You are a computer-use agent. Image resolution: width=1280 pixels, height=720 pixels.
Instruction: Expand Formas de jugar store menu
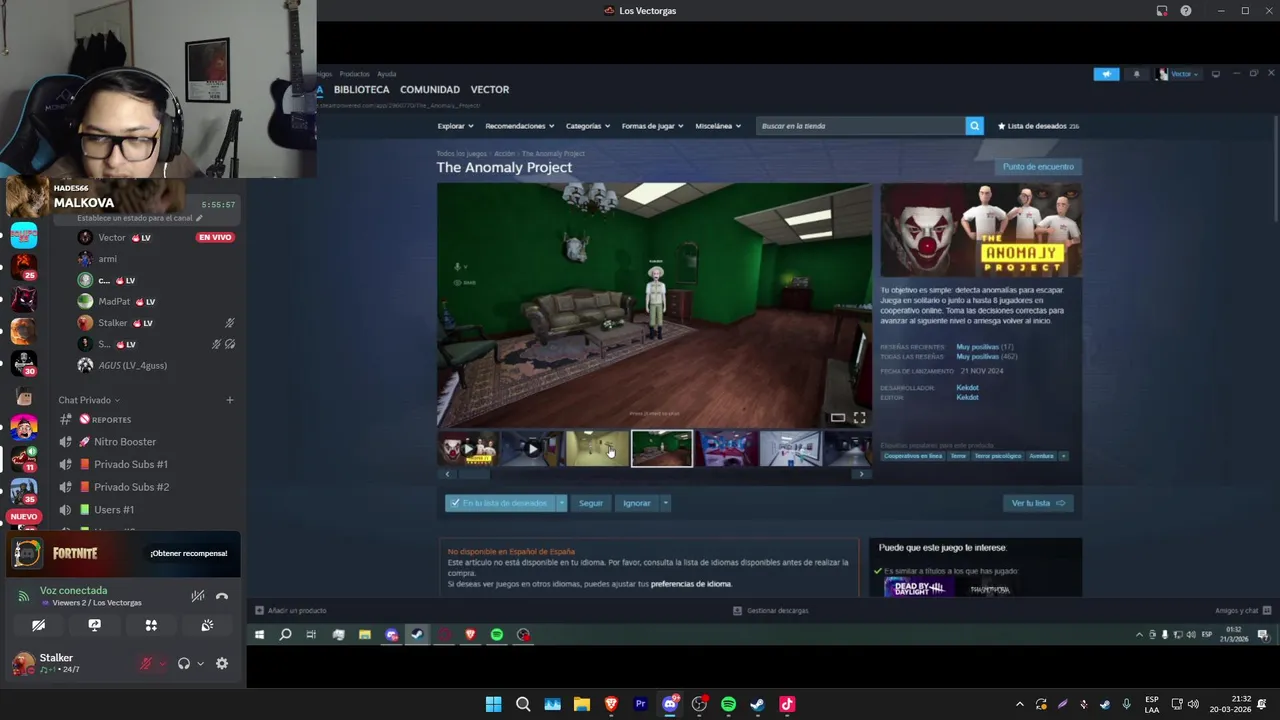652,126
